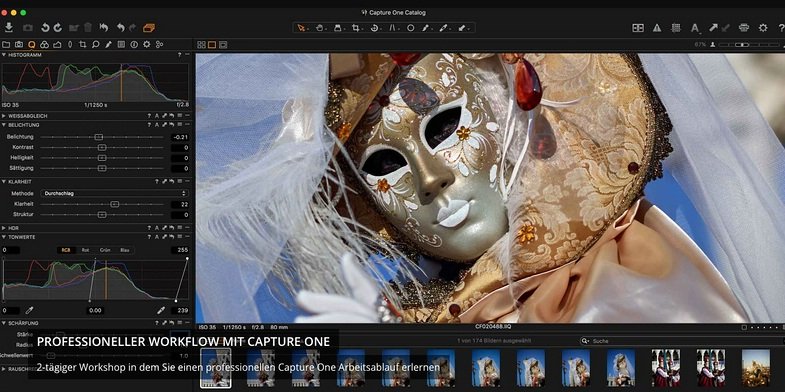Viewport: 785px width, 392px height.
Task: Switch viewer to single image view
Action: pos(212,45)
